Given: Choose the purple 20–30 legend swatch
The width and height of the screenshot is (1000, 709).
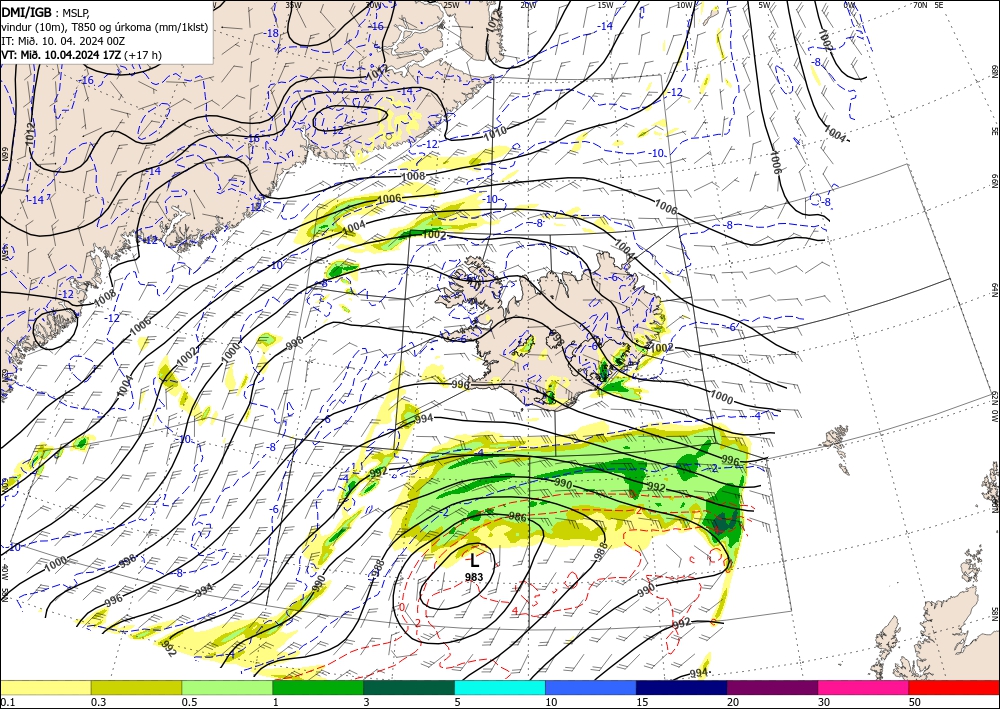Looking at the screenshot, I should point(772,687).
